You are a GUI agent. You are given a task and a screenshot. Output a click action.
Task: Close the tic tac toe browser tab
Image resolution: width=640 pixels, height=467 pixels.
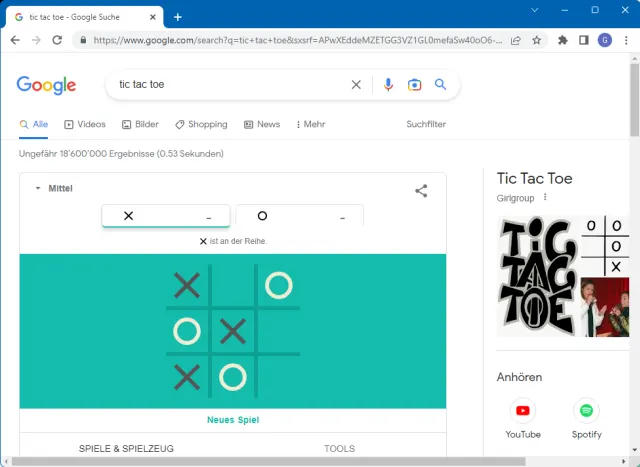coord(153,17)
